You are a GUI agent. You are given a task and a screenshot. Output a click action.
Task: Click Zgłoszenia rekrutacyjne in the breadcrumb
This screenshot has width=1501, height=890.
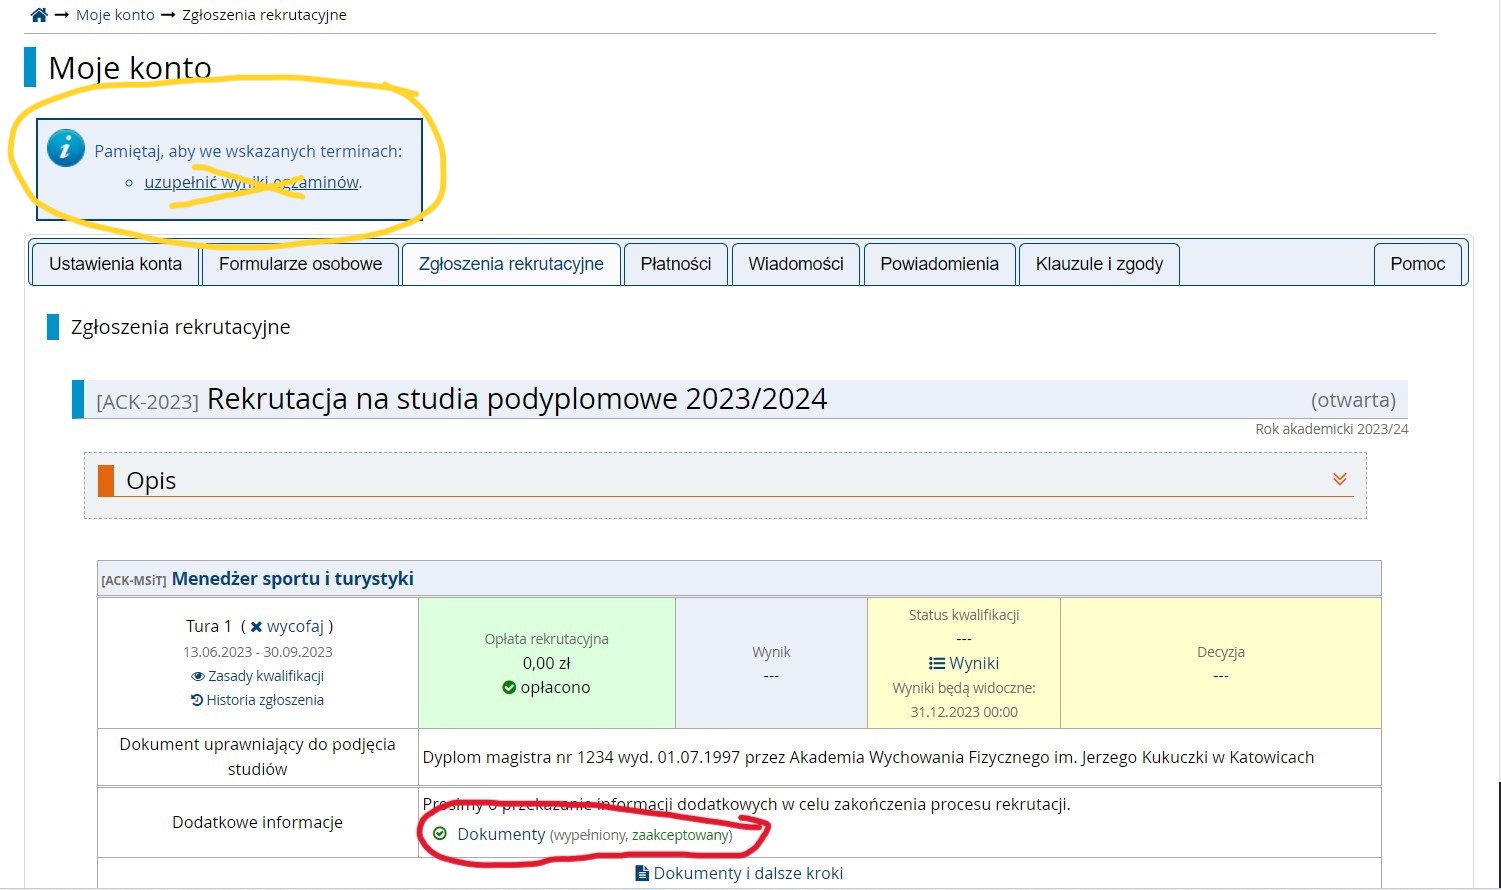click(x=263, y=14)
